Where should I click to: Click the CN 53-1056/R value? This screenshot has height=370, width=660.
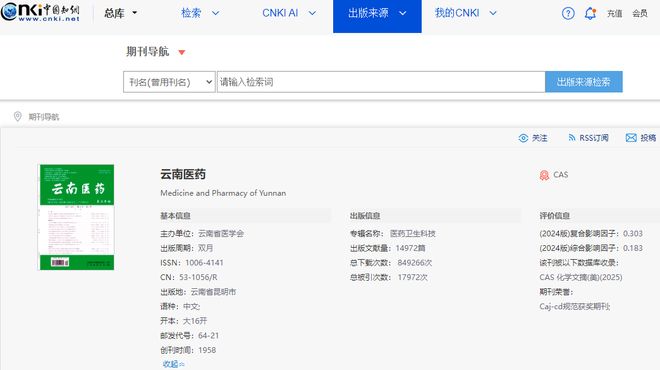(x=198, y=277)
